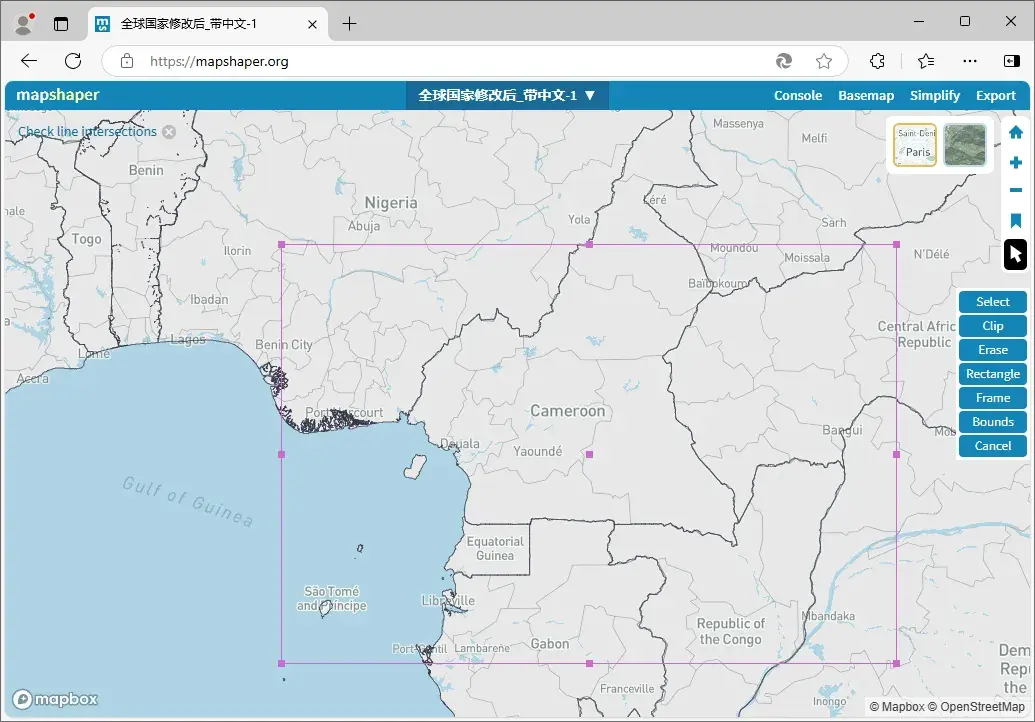Dismiss the Check line intersections notice
Viewport: 1035px width, 722px height.
169,131
